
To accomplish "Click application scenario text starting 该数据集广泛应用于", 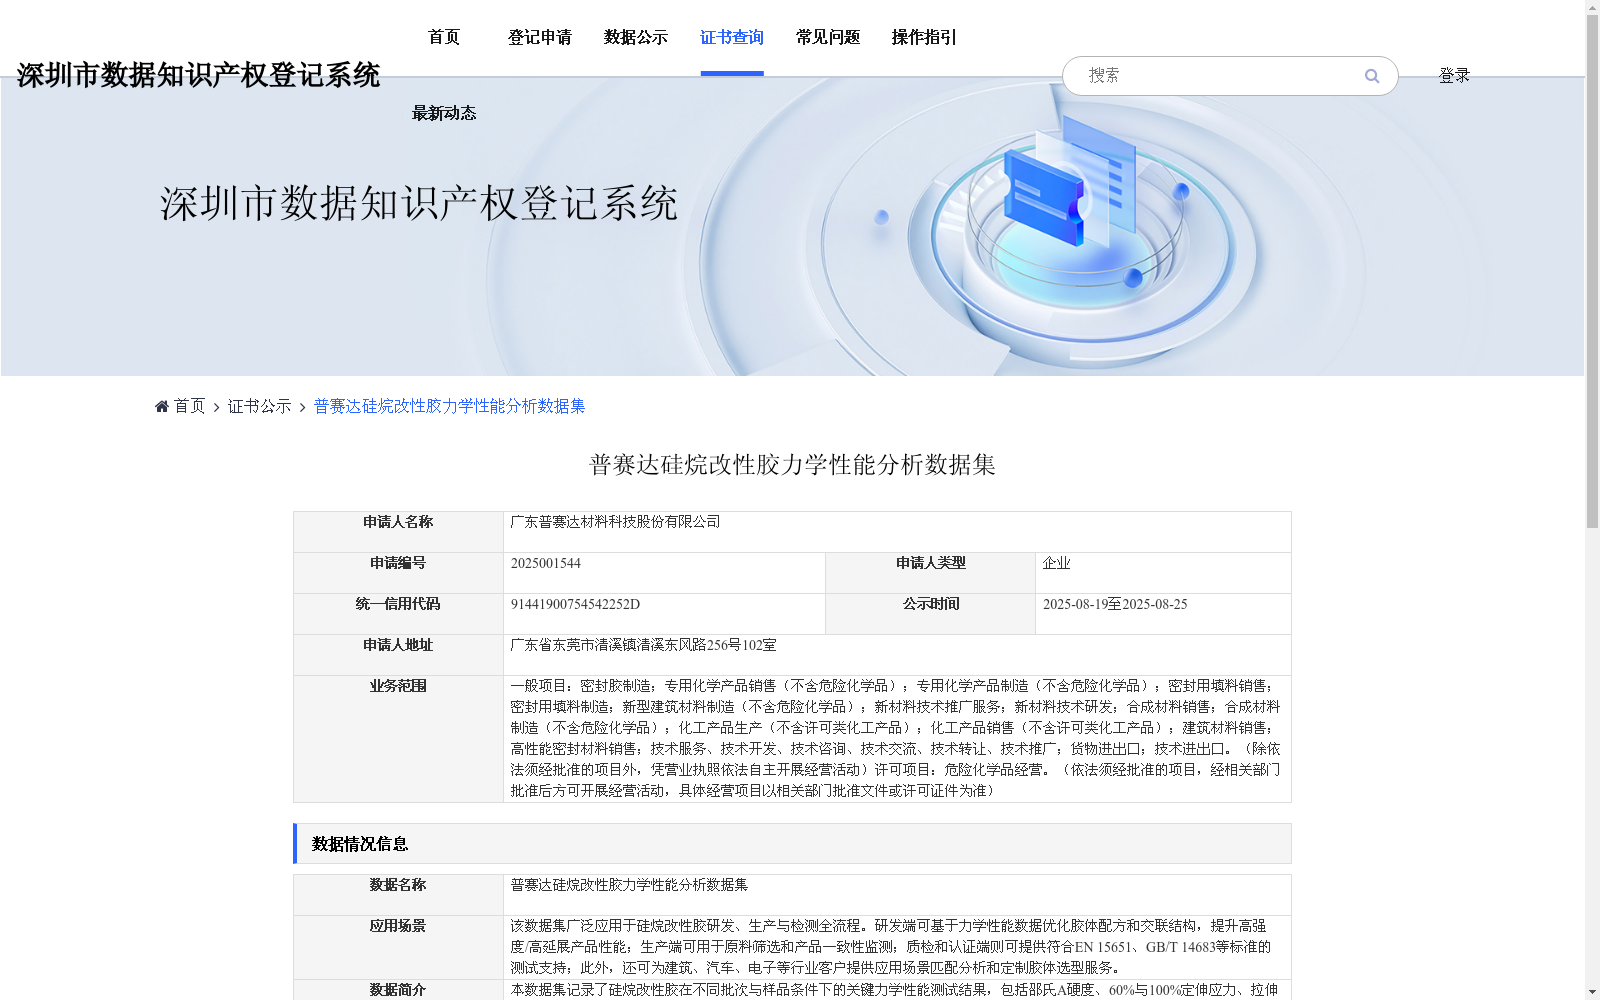I will click(x=891, y=947).
